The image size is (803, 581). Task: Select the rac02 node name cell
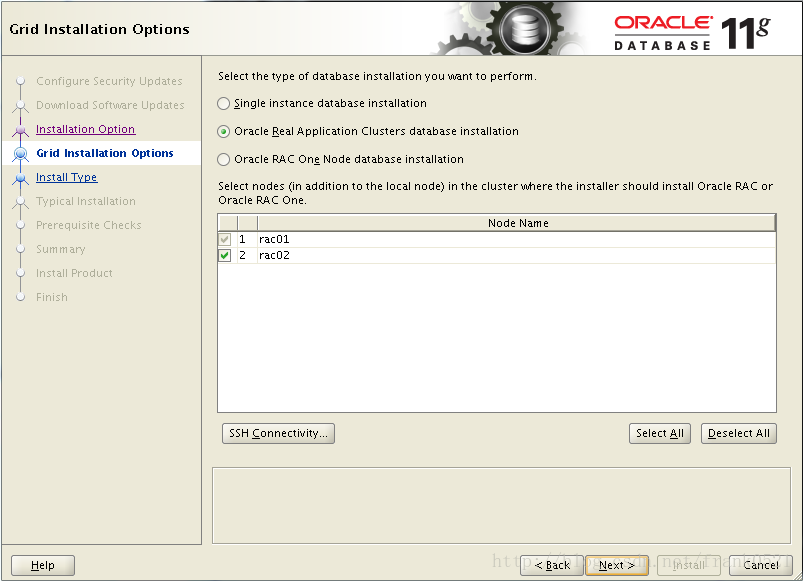516,255
